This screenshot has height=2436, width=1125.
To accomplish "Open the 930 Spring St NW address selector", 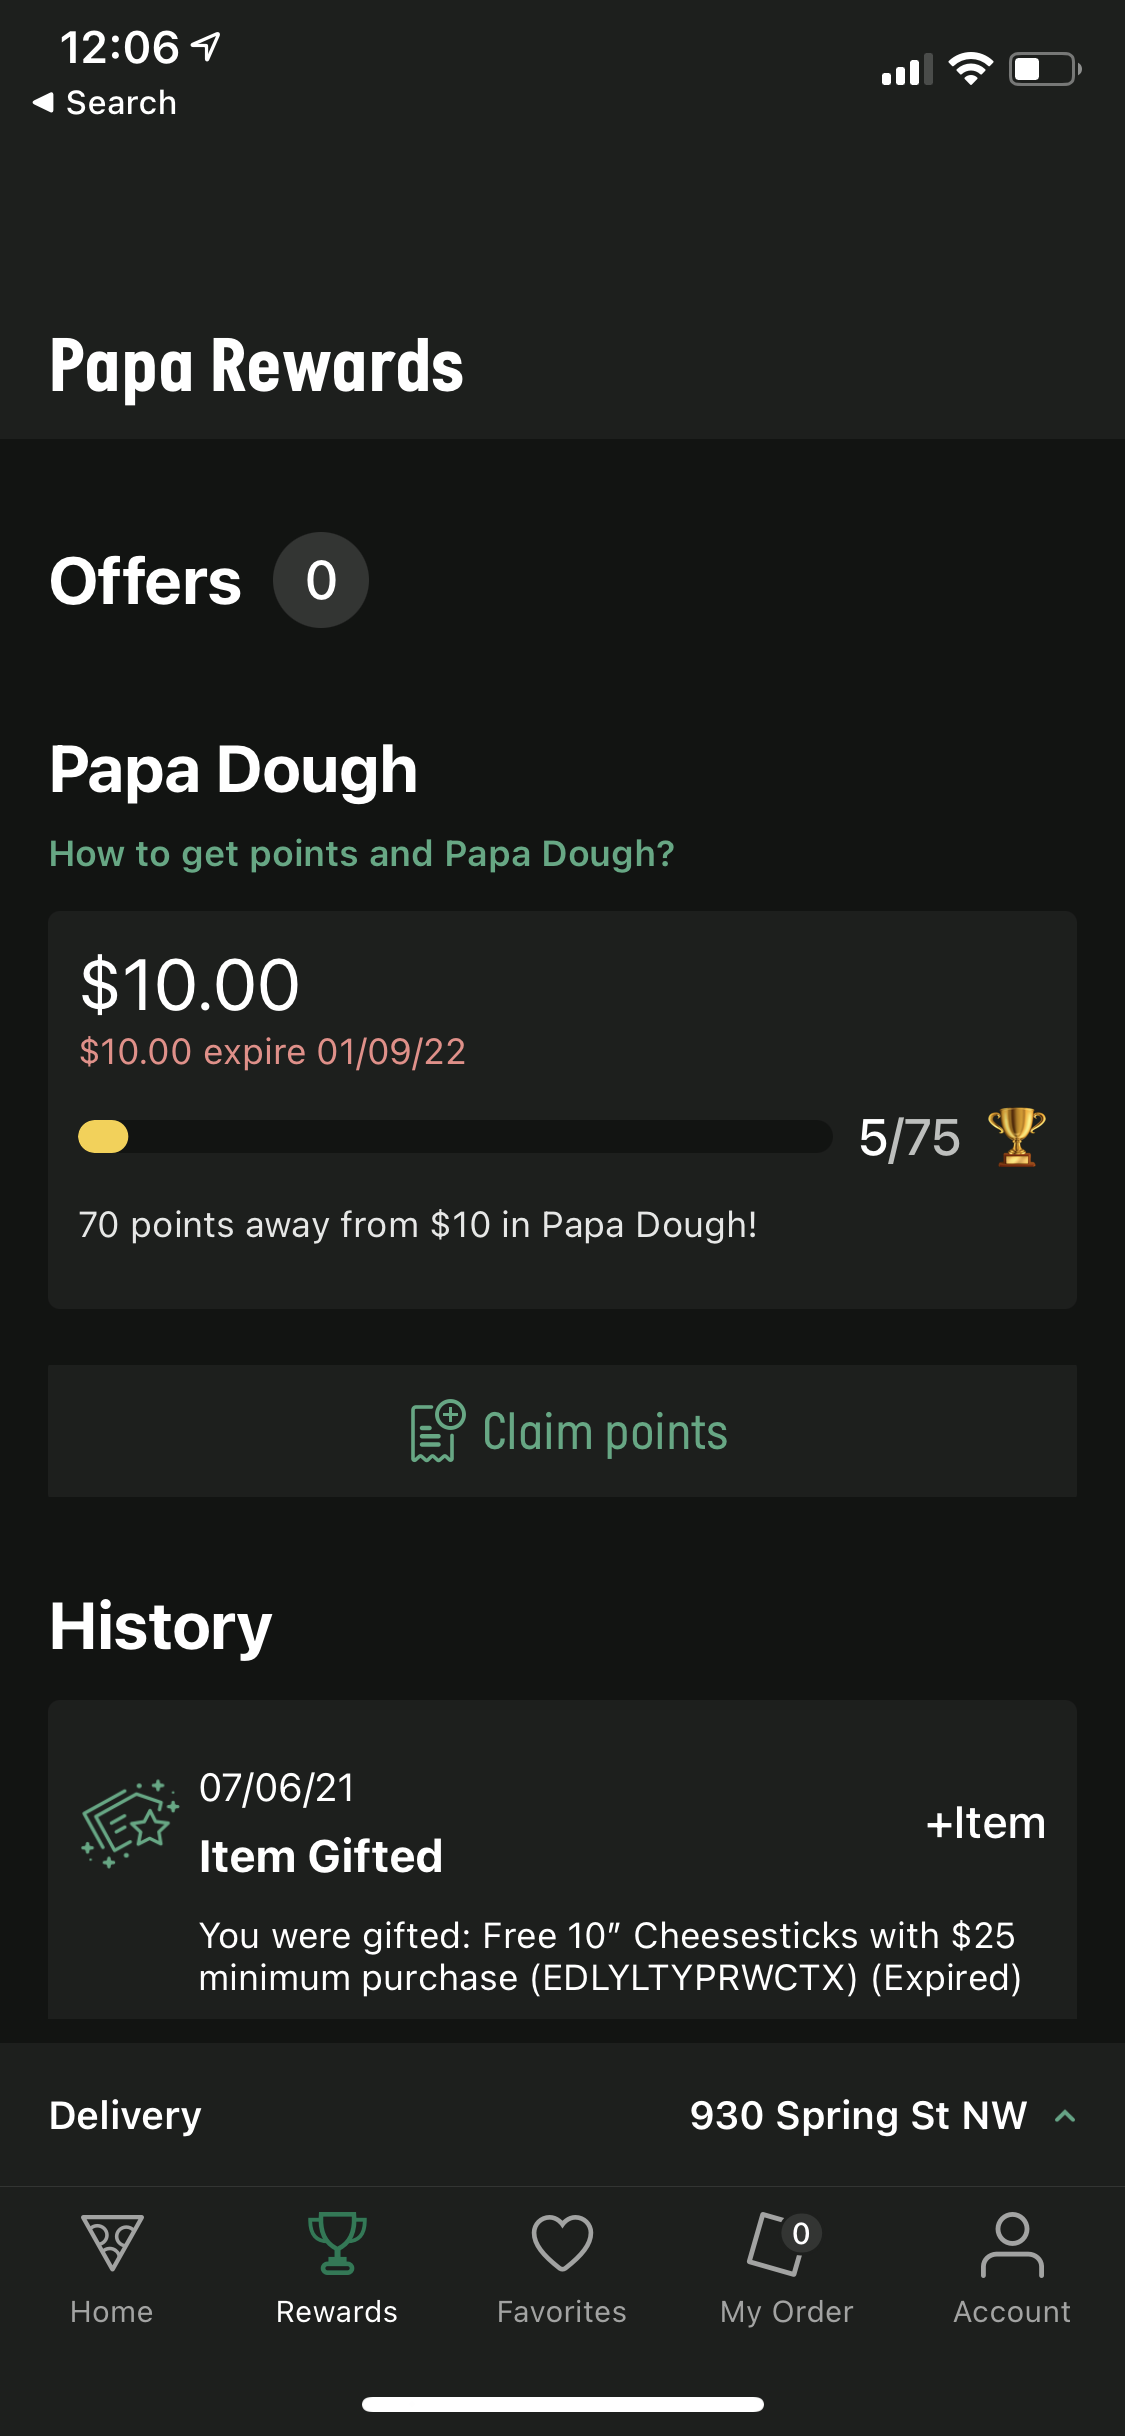I will [x=858, y=2115].
